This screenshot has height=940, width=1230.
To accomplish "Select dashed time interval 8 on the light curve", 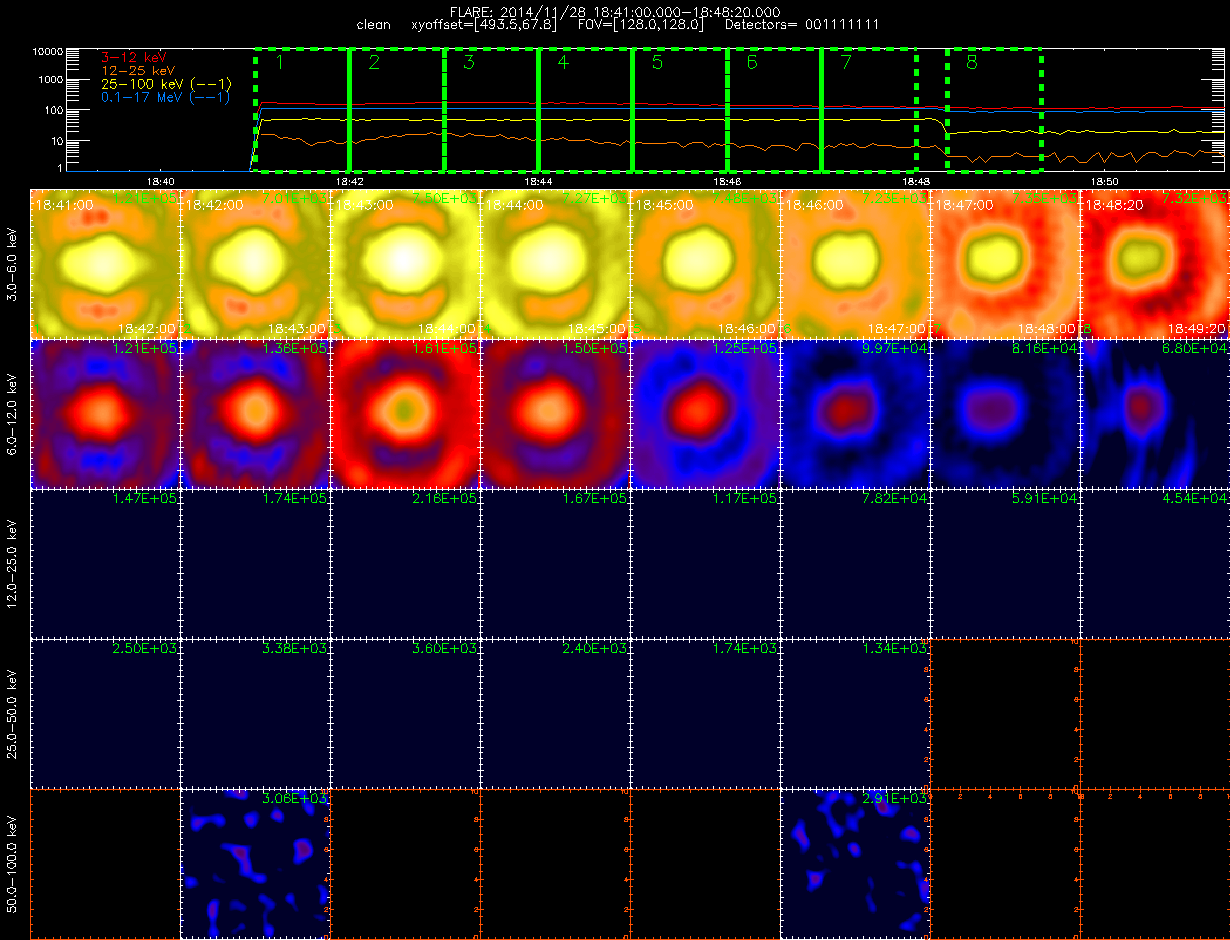I will pyautogui.click(x=994, y=109).
